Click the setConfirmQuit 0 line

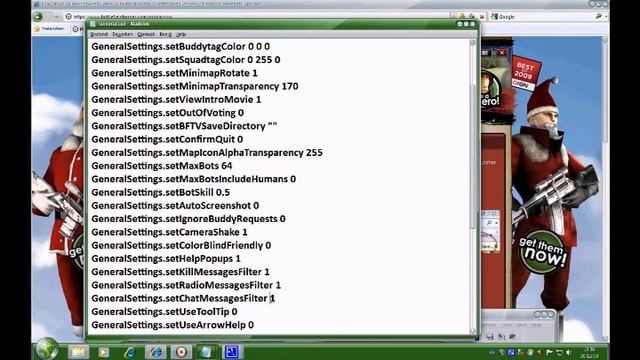(167, 139)
